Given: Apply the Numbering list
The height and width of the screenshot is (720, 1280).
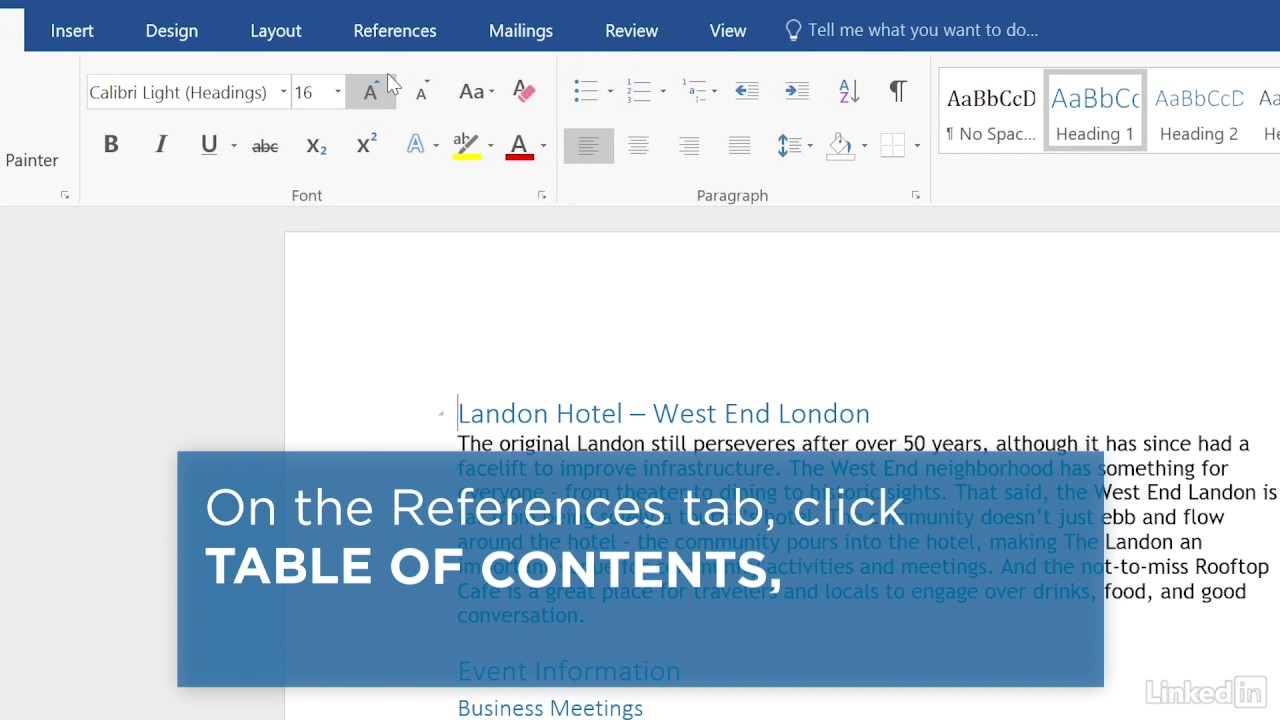Looking at the screenshot, I should [638, 91].
